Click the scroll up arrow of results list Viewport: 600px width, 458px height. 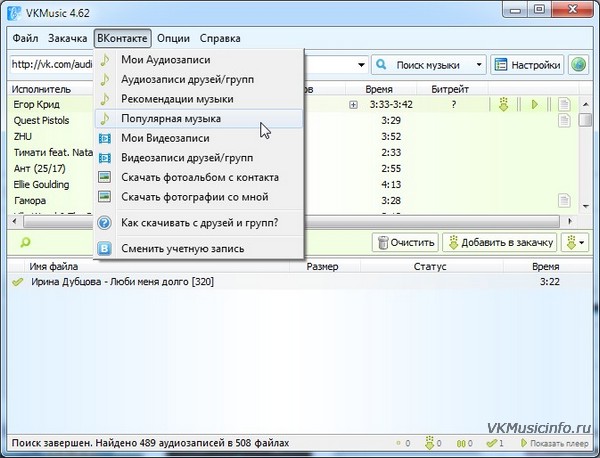click(x=585, y=104)
